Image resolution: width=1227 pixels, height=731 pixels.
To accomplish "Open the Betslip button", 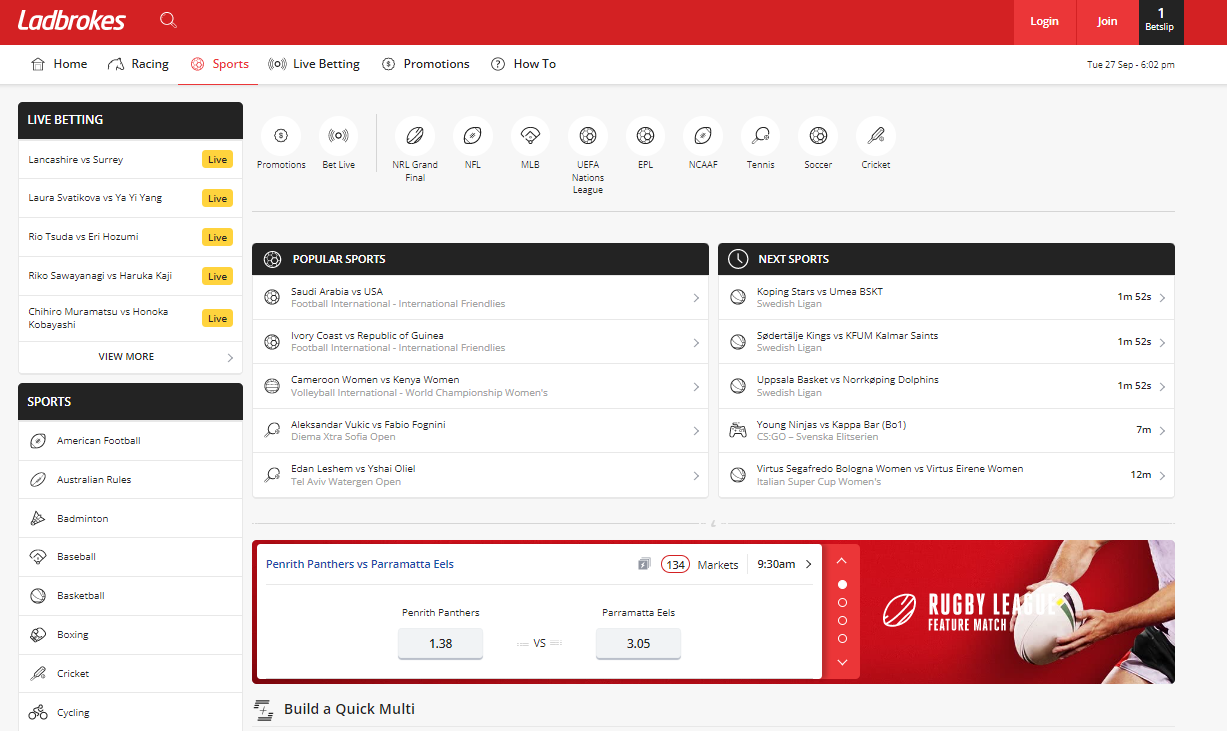I will coord(1161,22).
